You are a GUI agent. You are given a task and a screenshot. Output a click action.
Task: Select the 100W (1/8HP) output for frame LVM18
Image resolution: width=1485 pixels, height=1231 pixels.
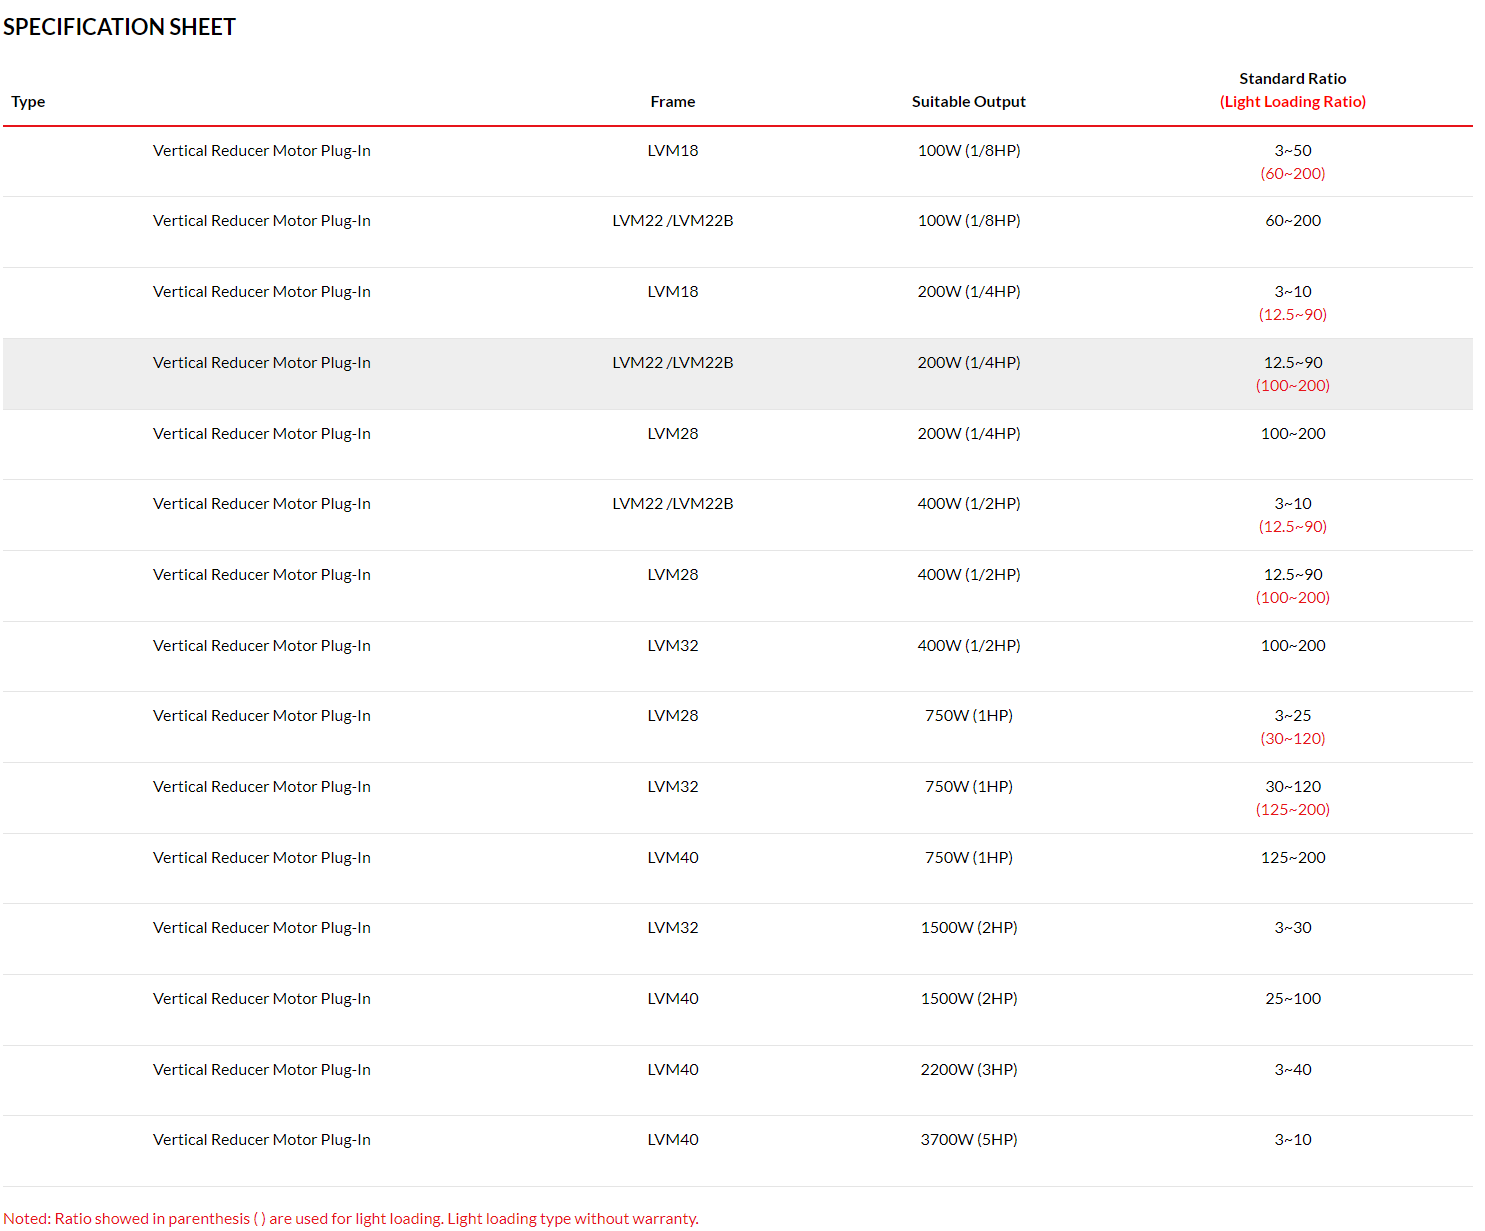pyautogui.click(x=969, y=151)
